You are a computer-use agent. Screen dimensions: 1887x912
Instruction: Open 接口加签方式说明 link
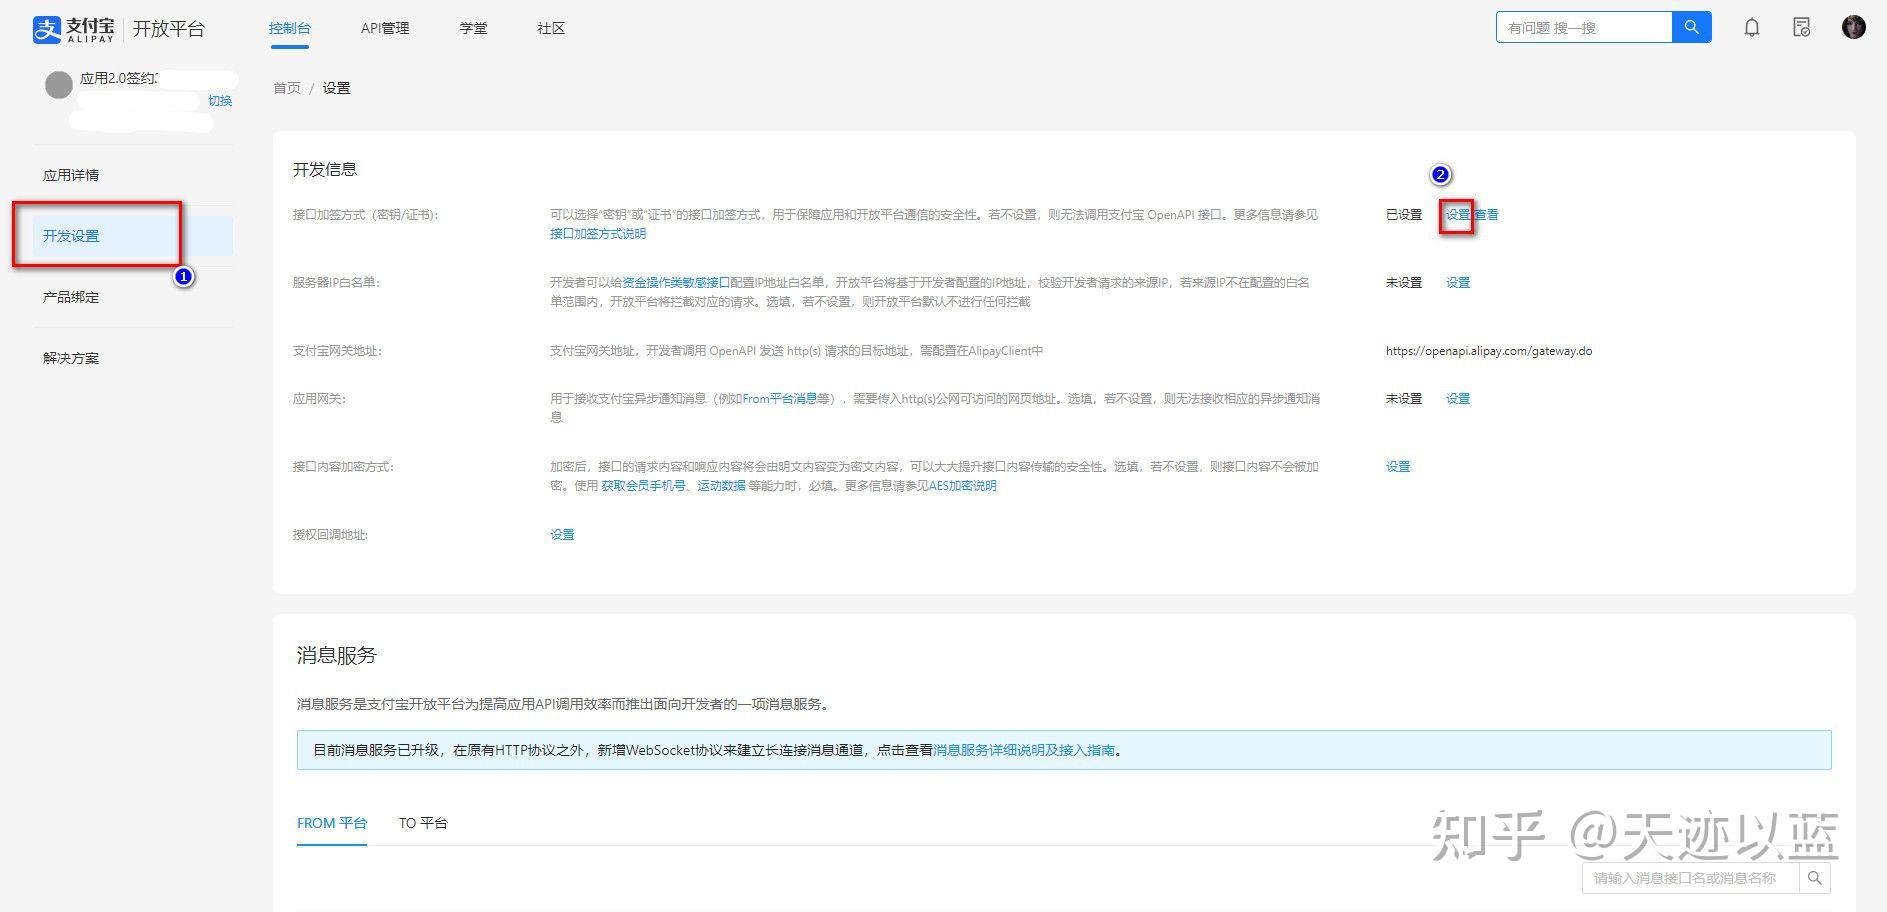(x=598, y=233)
